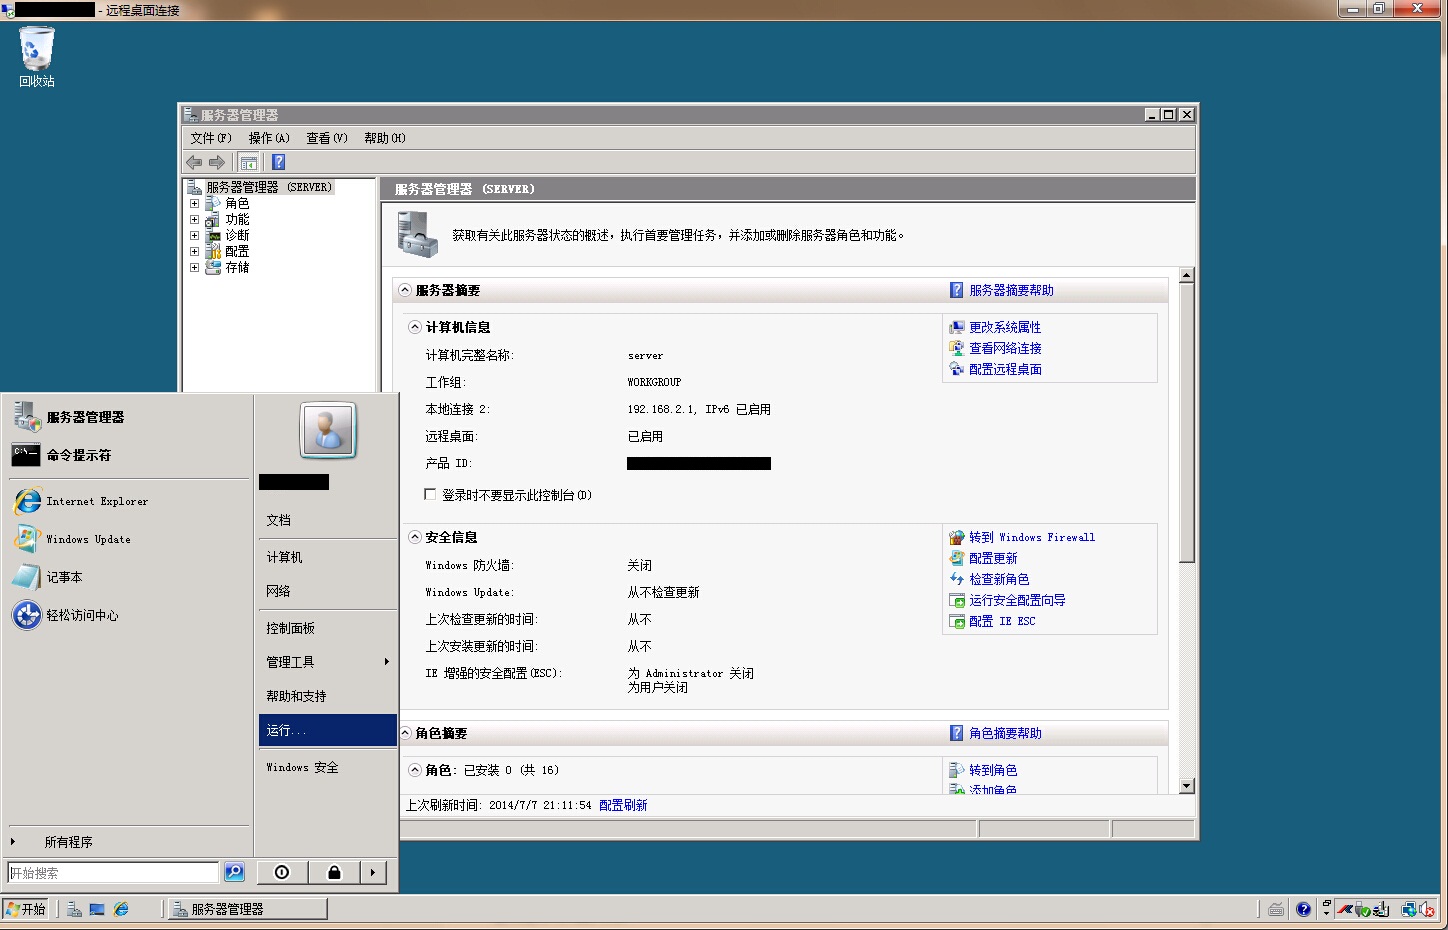The width and height of the screenshot is (1448, 930).
Task: Collapse the 角色摘要 section
Action: (x=406, y=733)
